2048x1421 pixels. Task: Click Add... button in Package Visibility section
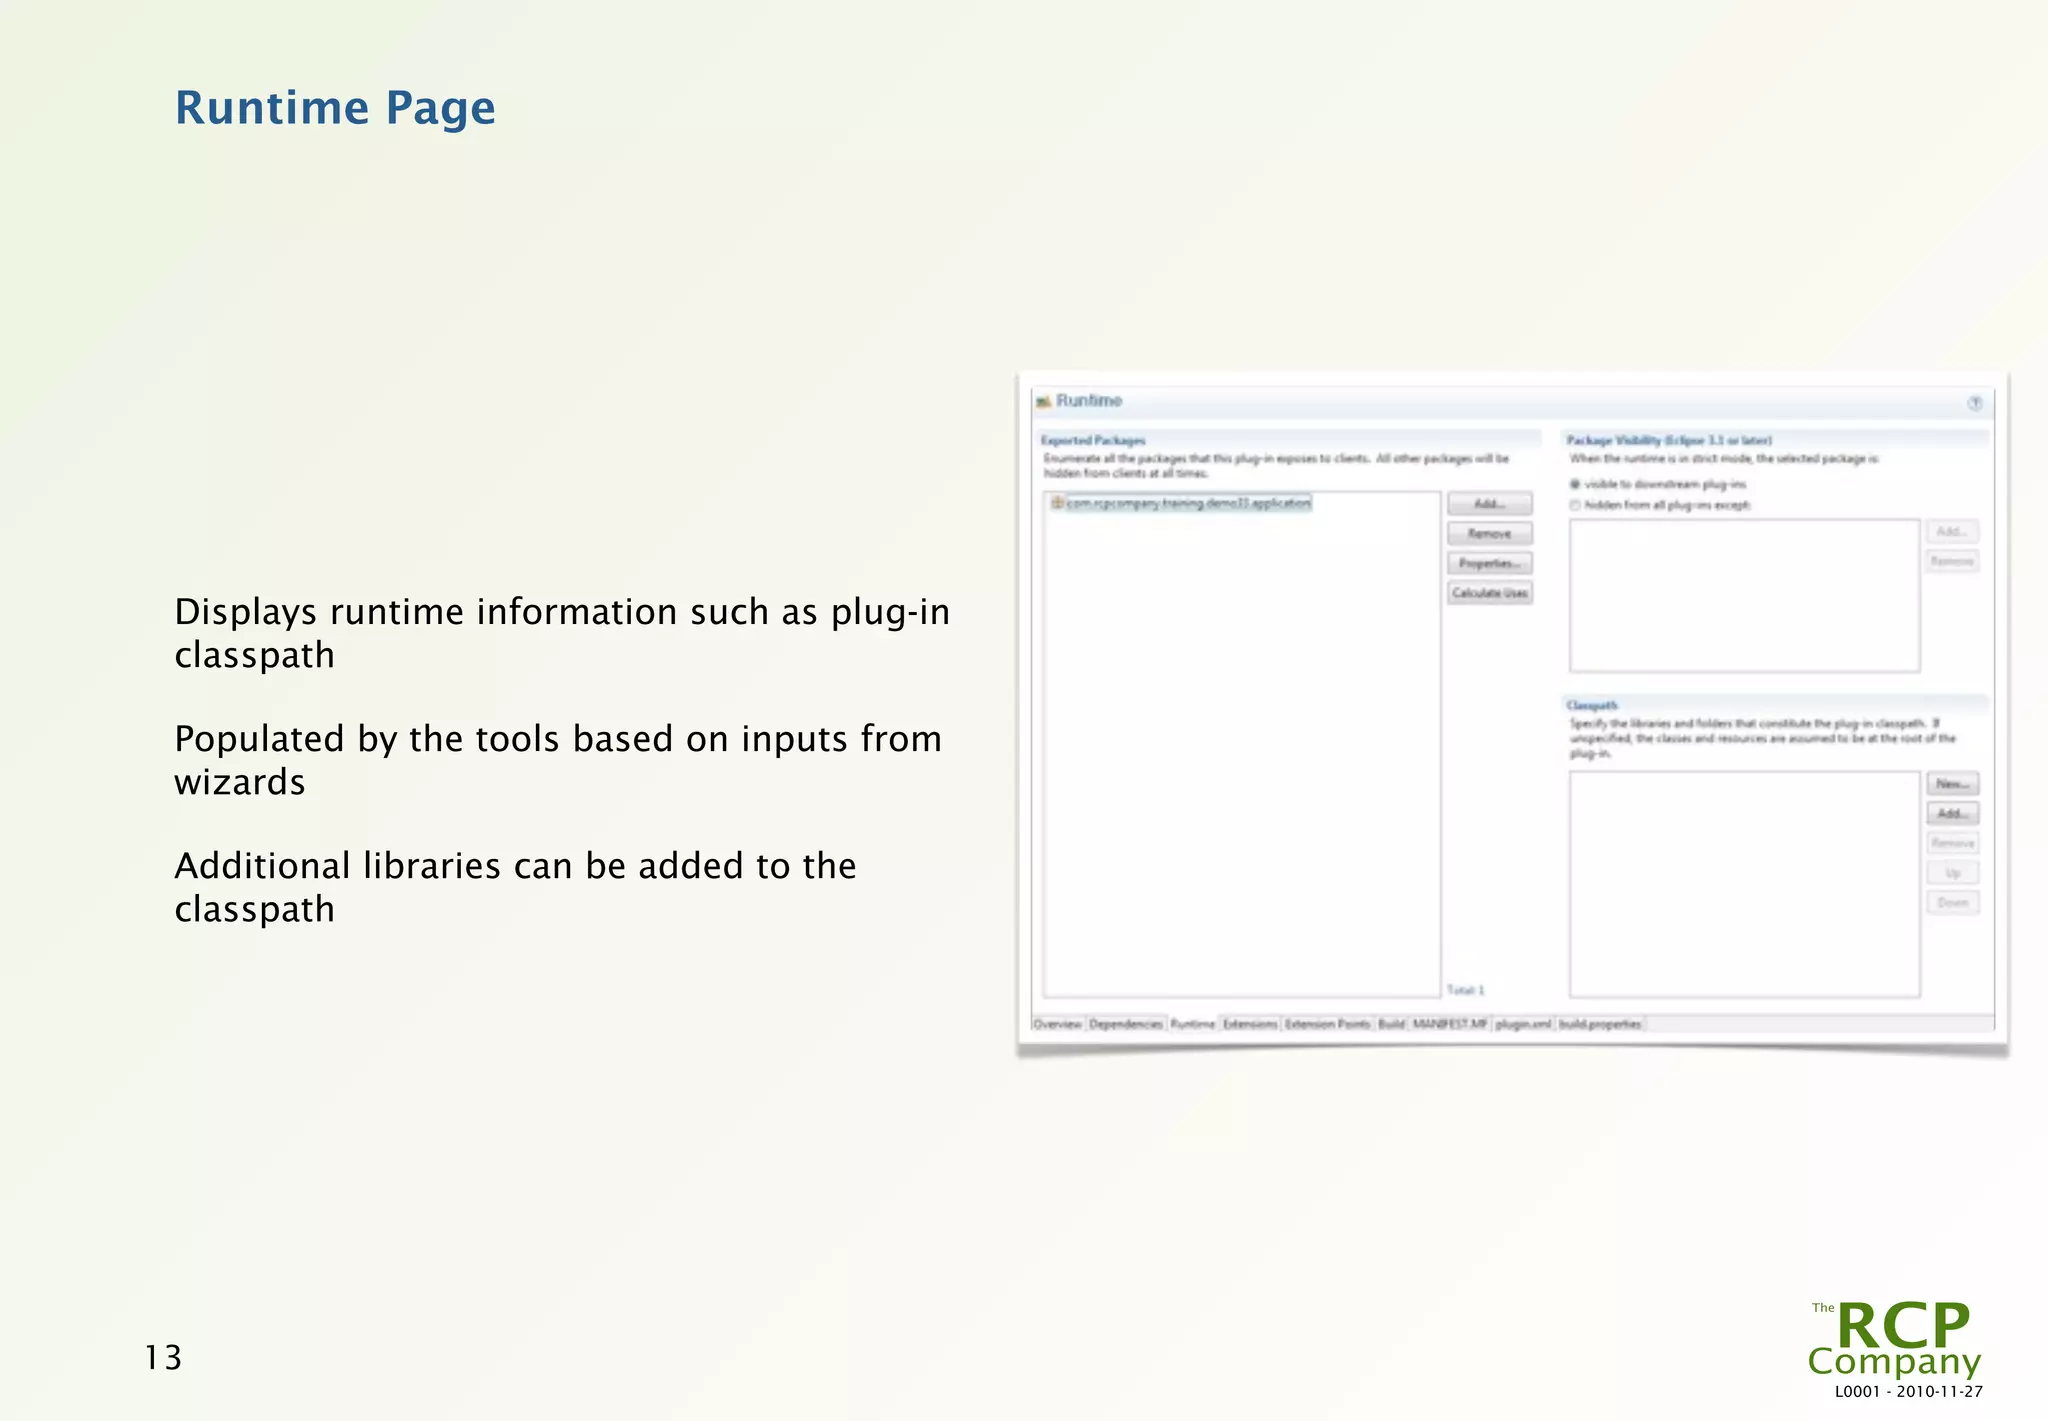tap(1953, 532)
